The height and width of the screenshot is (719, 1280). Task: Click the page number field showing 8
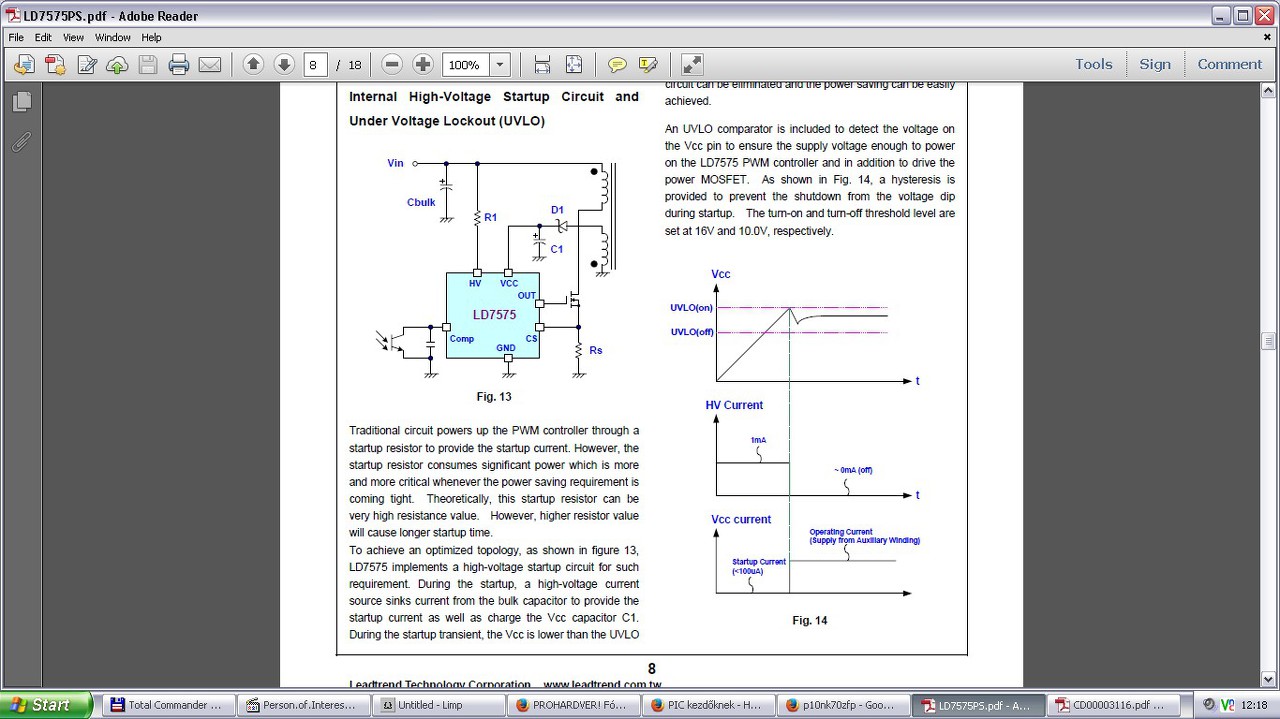(x=315, y=65)
